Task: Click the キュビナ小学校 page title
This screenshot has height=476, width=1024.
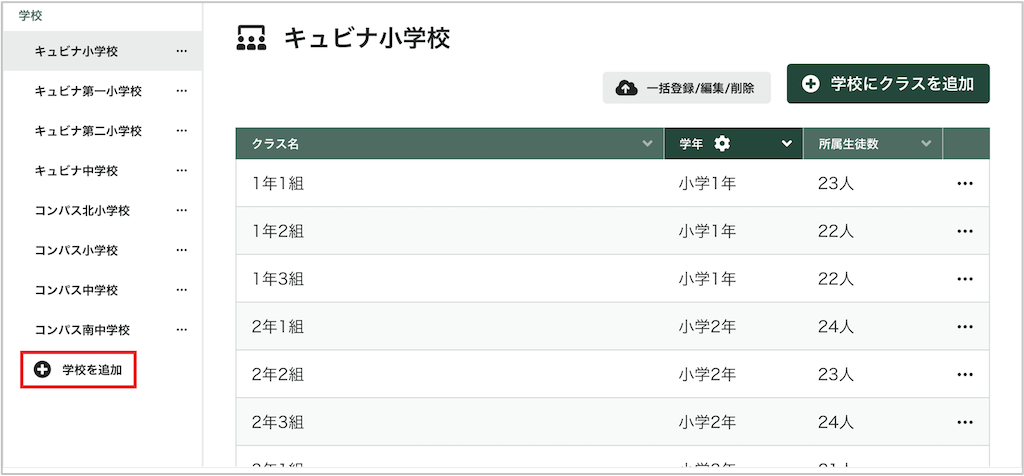Action: tap(367, 39)
